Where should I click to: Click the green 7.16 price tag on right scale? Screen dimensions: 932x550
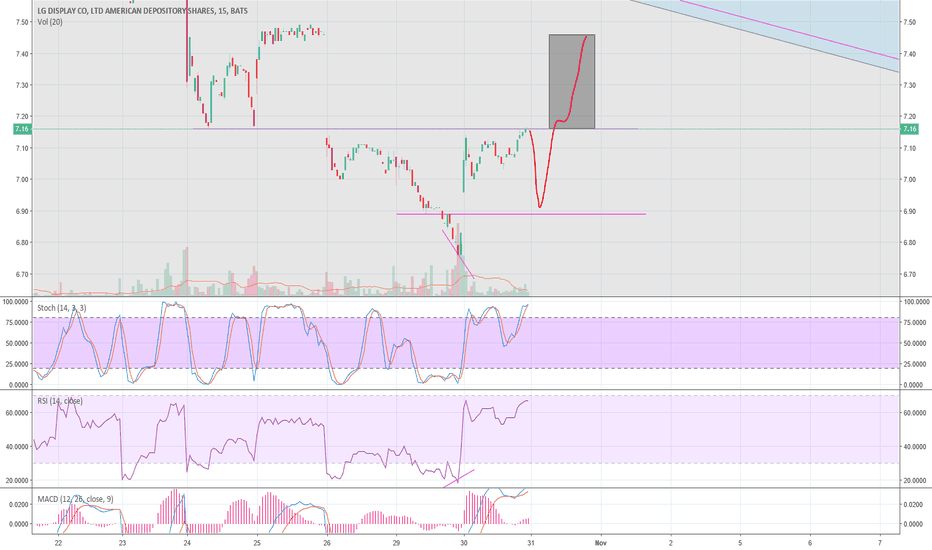[x=909, y=129]
